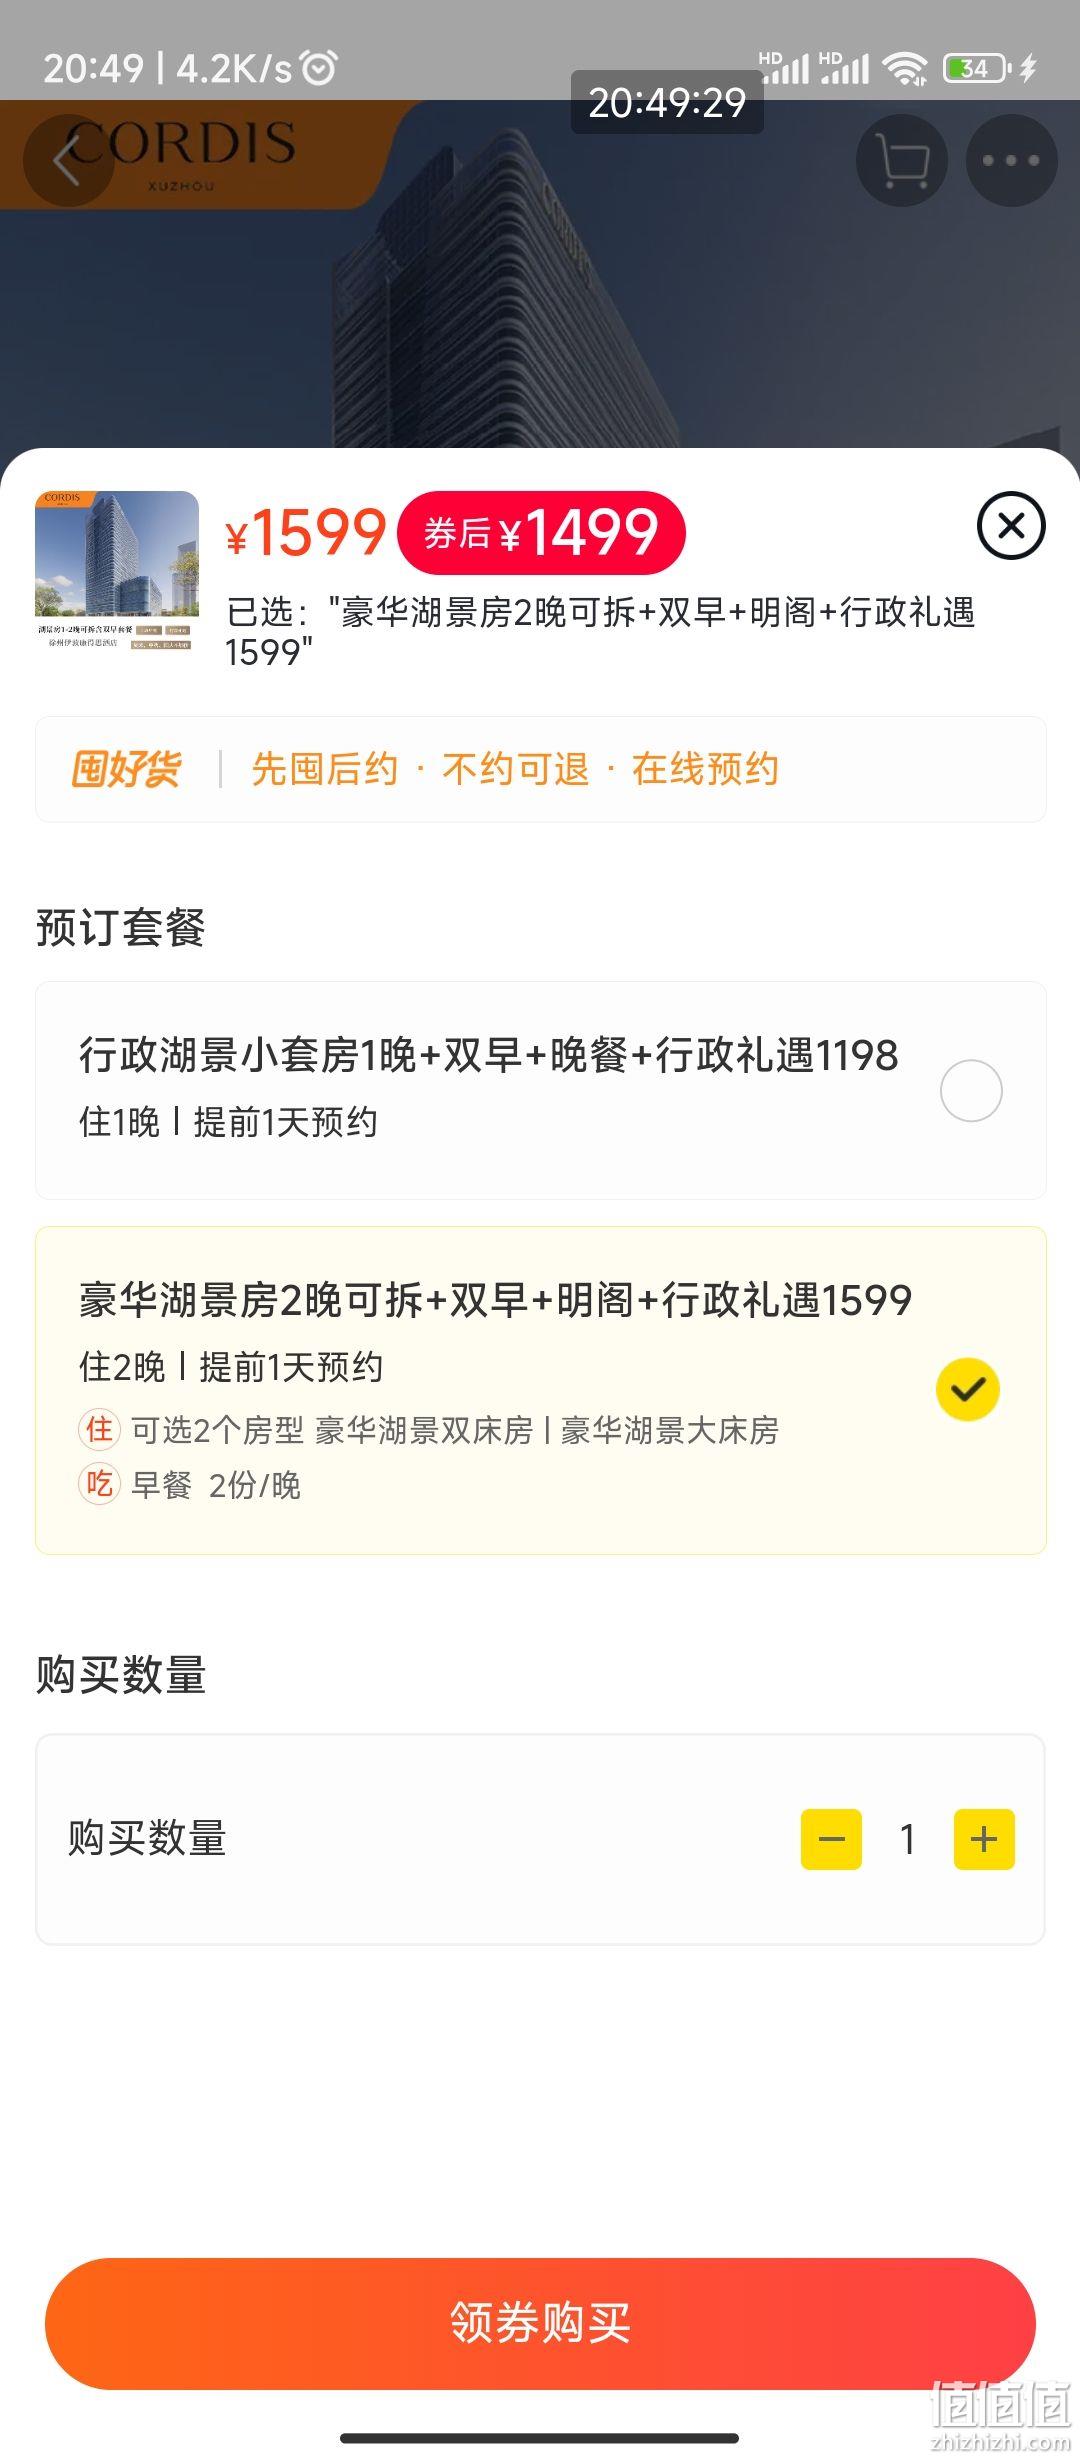Open the hotel product thumbnail image
The height and width of the screenshot is (2460, 1080).
(117, 570)
